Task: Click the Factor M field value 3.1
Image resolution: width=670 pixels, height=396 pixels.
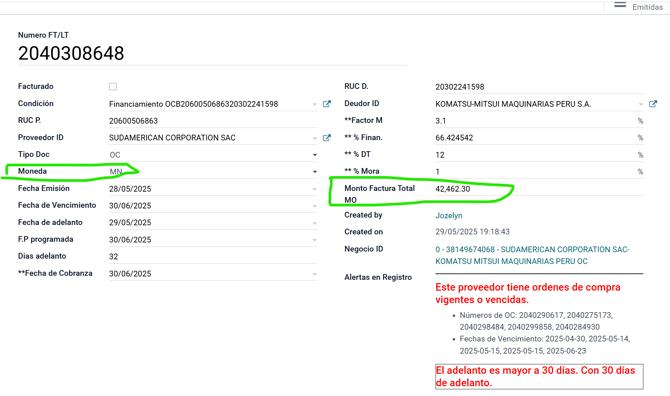Action: (x=535, y=121)
